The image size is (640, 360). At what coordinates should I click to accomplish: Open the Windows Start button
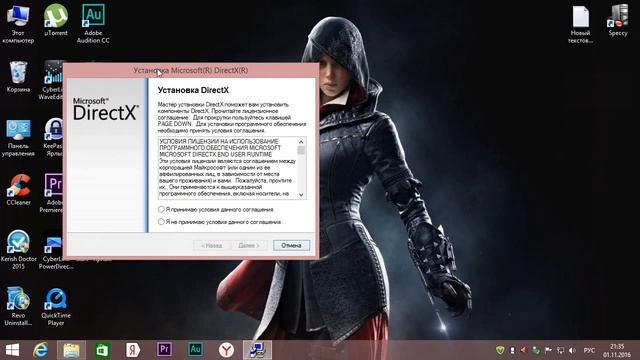click(x=12, y=350)
